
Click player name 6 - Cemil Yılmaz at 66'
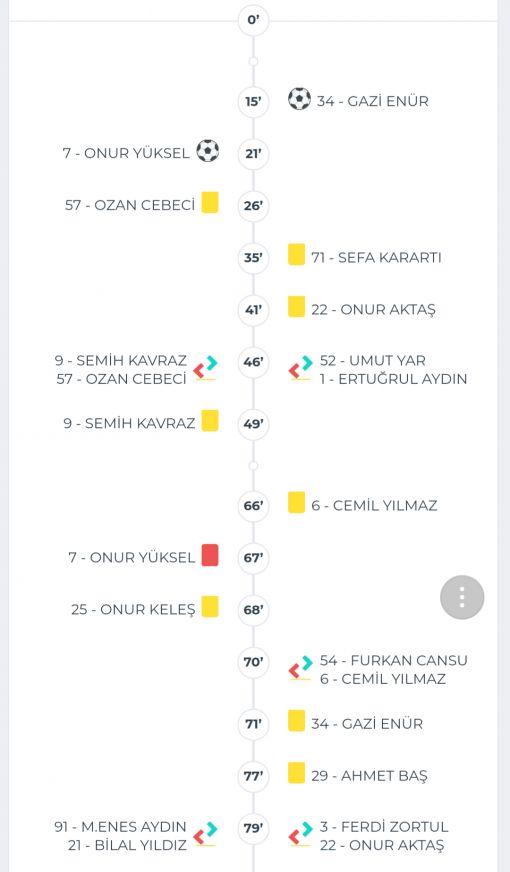tap(374, 506)
